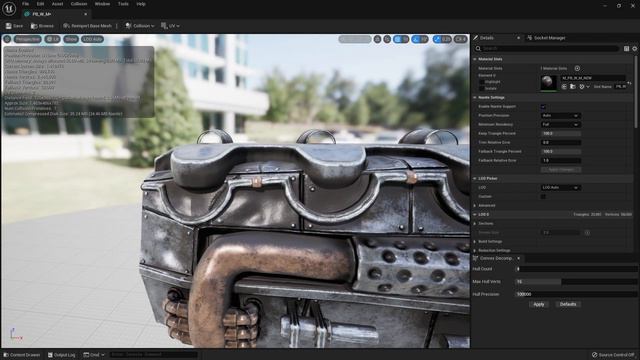Browse to material in Content Browser icon
Screen dimensions: 640x360
(x=573, y=87)
